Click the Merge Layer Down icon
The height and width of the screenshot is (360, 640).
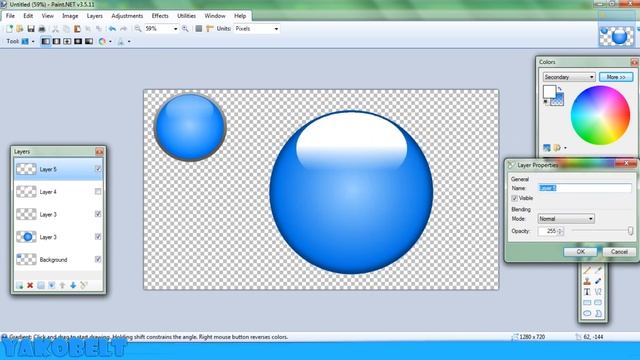51,285
